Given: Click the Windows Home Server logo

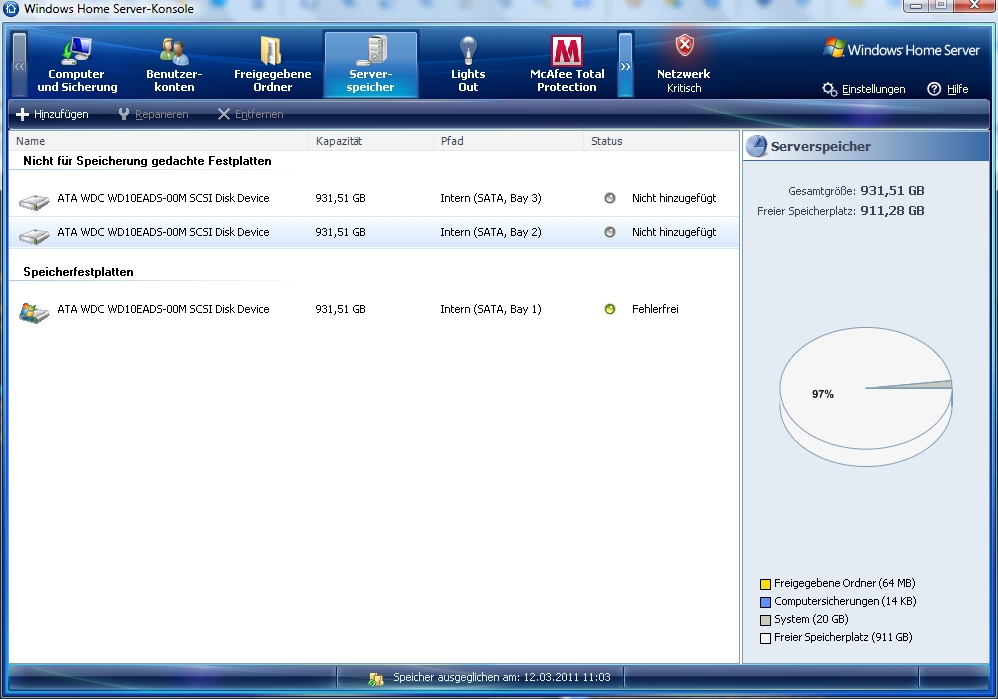Looking at the screenshot, I should (x=901, y=50).
